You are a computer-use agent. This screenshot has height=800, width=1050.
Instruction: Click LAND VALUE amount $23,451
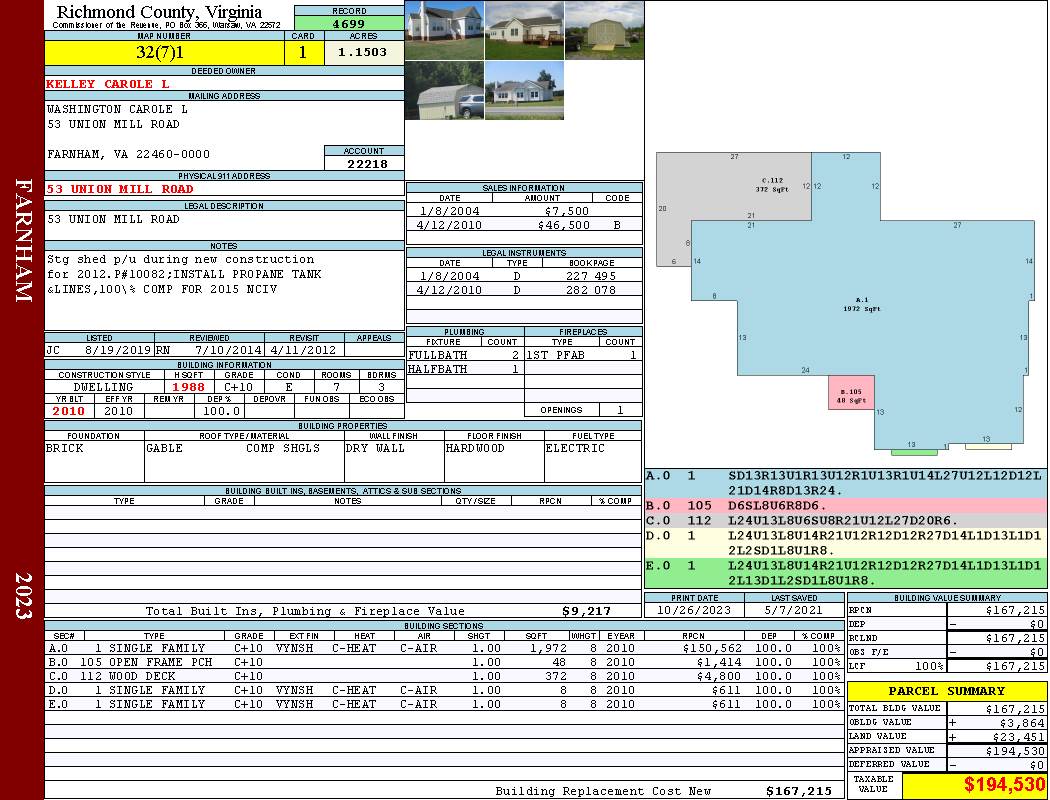[x=1018, y=736]
